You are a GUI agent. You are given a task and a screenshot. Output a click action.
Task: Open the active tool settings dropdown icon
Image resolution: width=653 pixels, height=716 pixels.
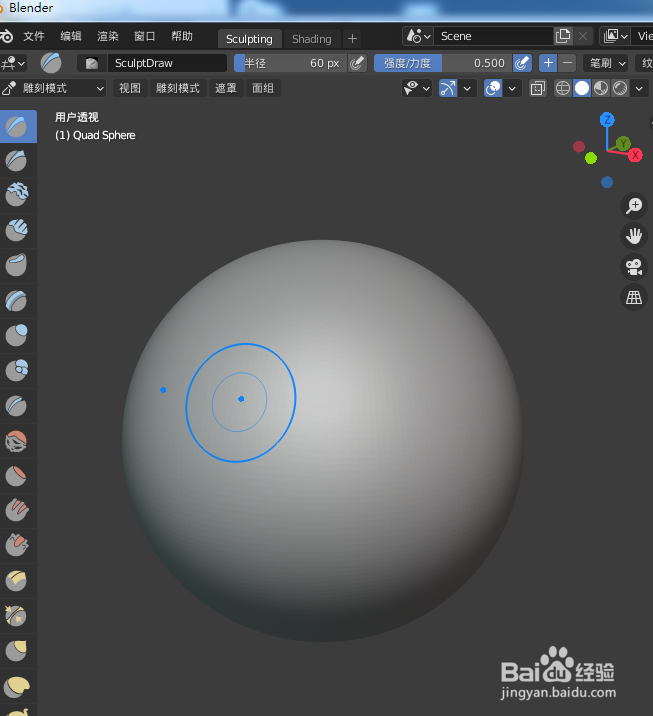pos(13,63)
